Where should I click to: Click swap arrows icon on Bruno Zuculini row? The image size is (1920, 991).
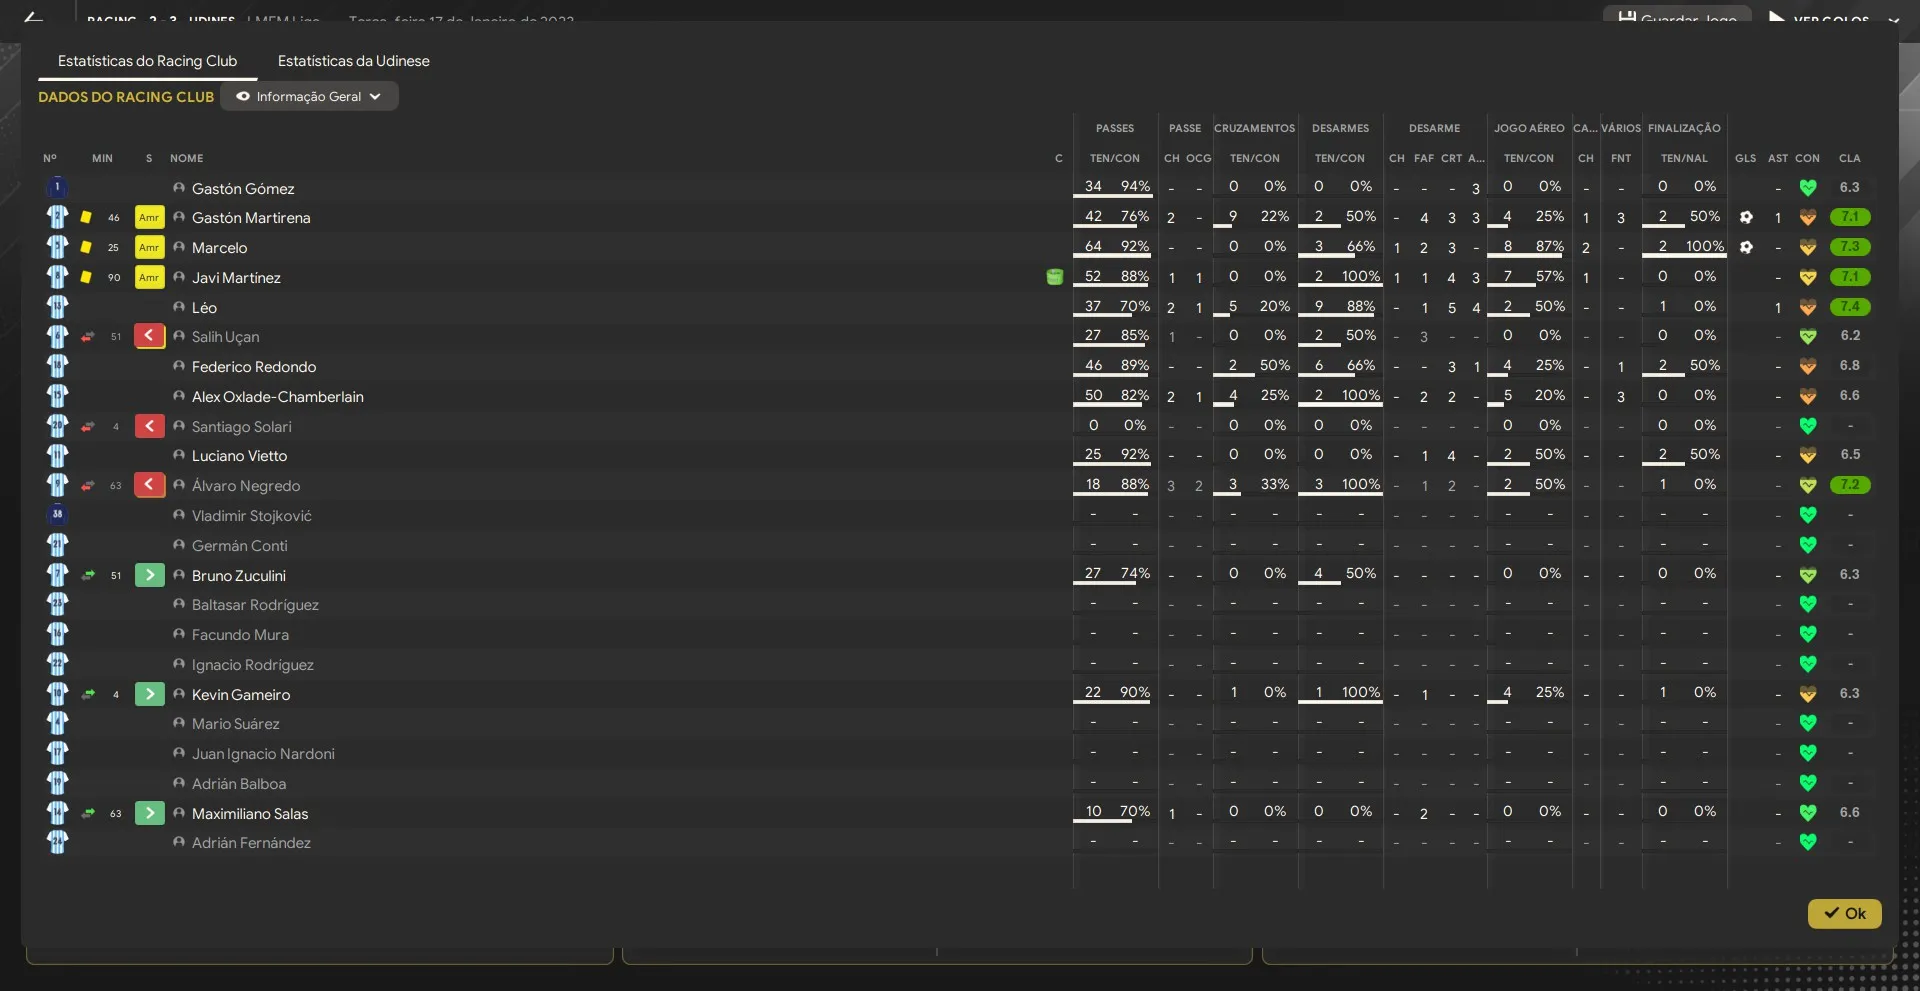(88, 575)
